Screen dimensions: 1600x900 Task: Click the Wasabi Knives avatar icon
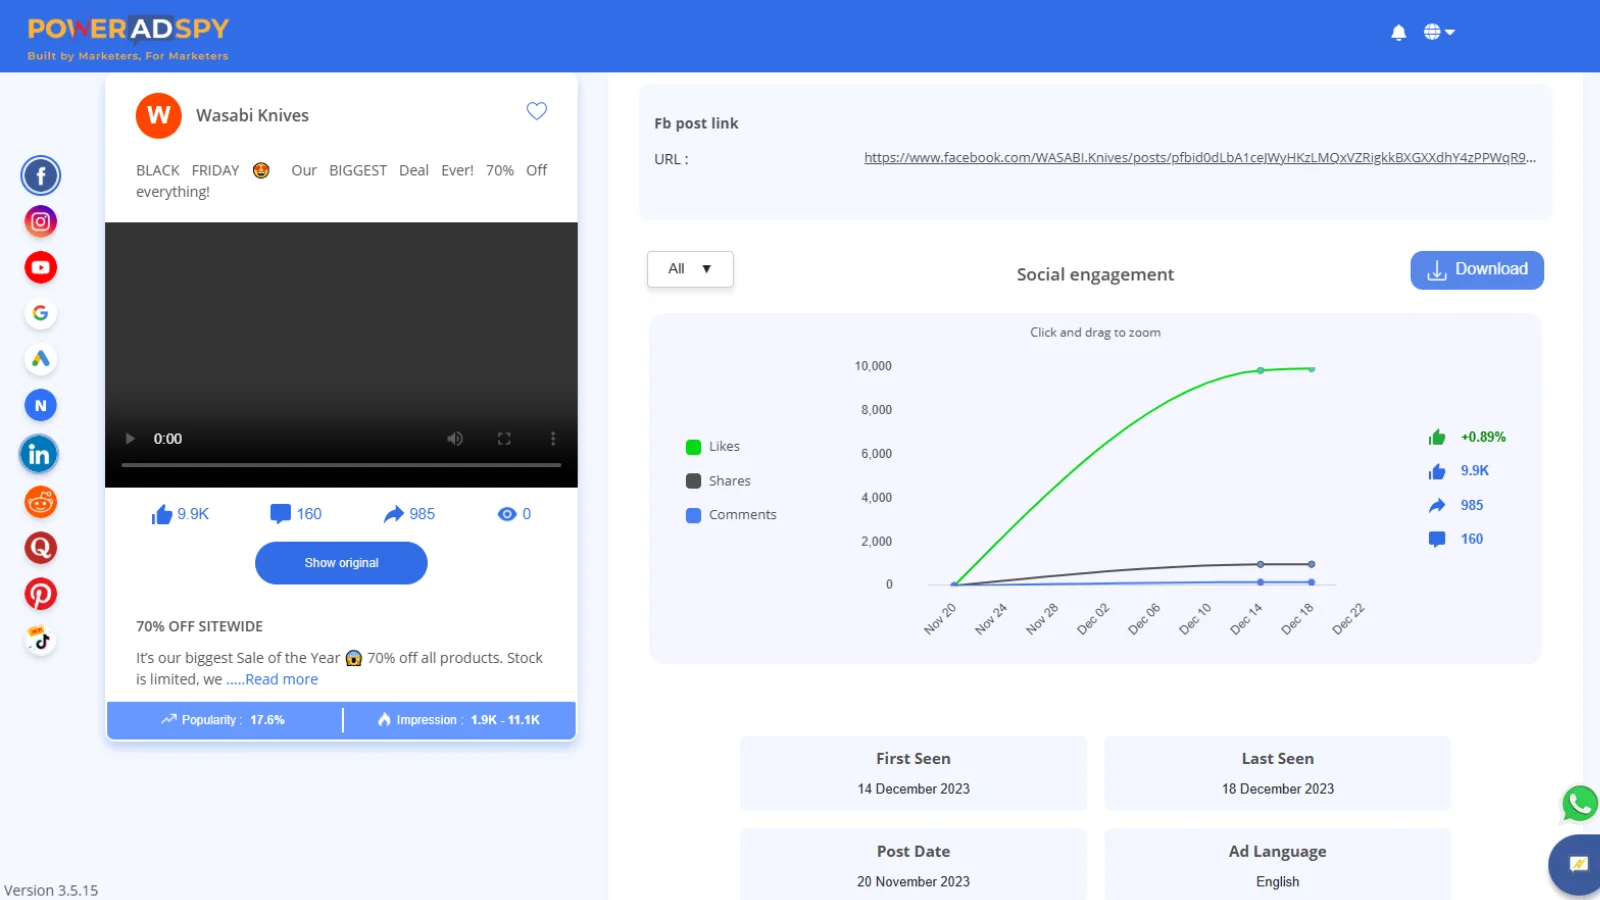point(159,116)
